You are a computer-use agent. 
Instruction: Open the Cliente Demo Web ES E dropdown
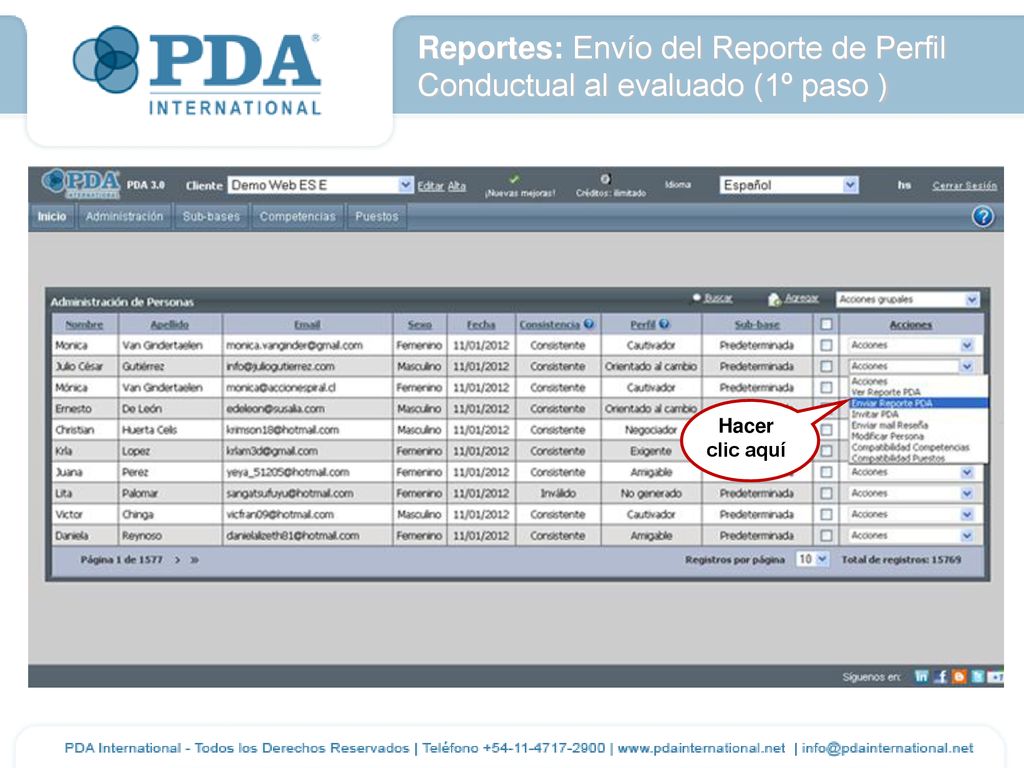pos(321,185)
